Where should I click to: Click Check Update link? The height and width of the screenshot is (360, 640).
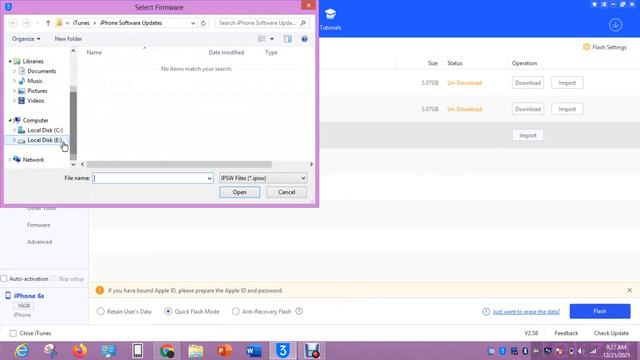point(611,333)
